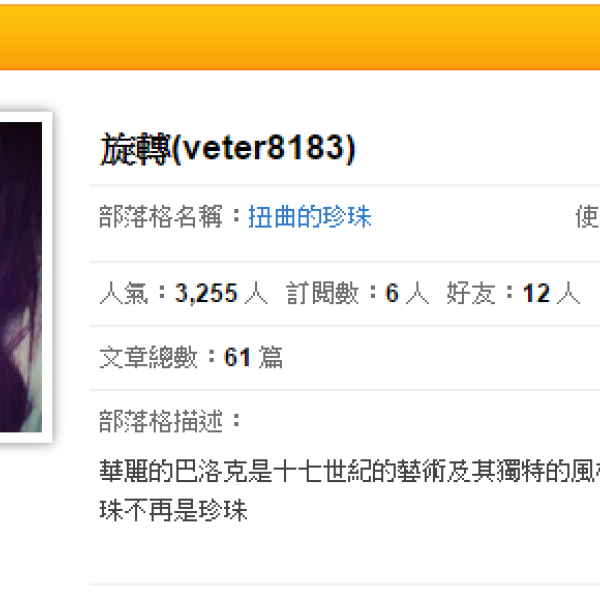Click the 篇 unit after 61

pyautogui.click(x=271, y=357)
